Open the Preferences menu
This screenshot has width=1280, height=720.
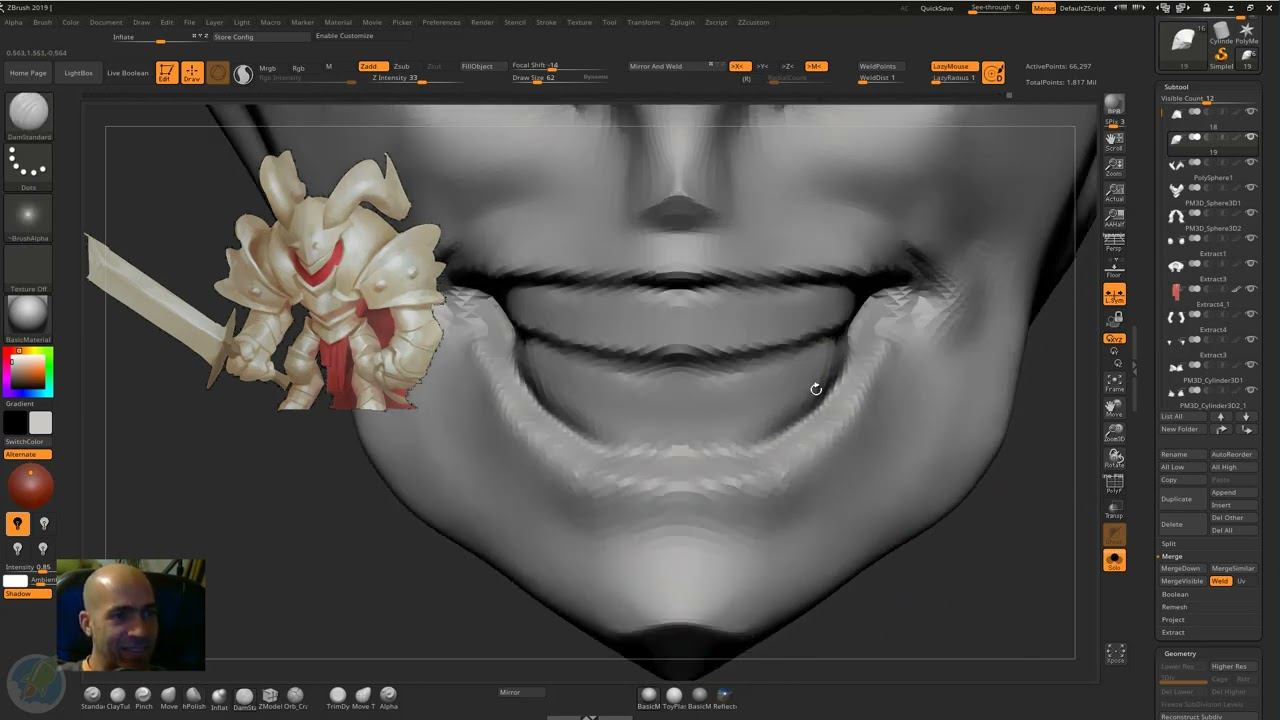pos(441,22)
